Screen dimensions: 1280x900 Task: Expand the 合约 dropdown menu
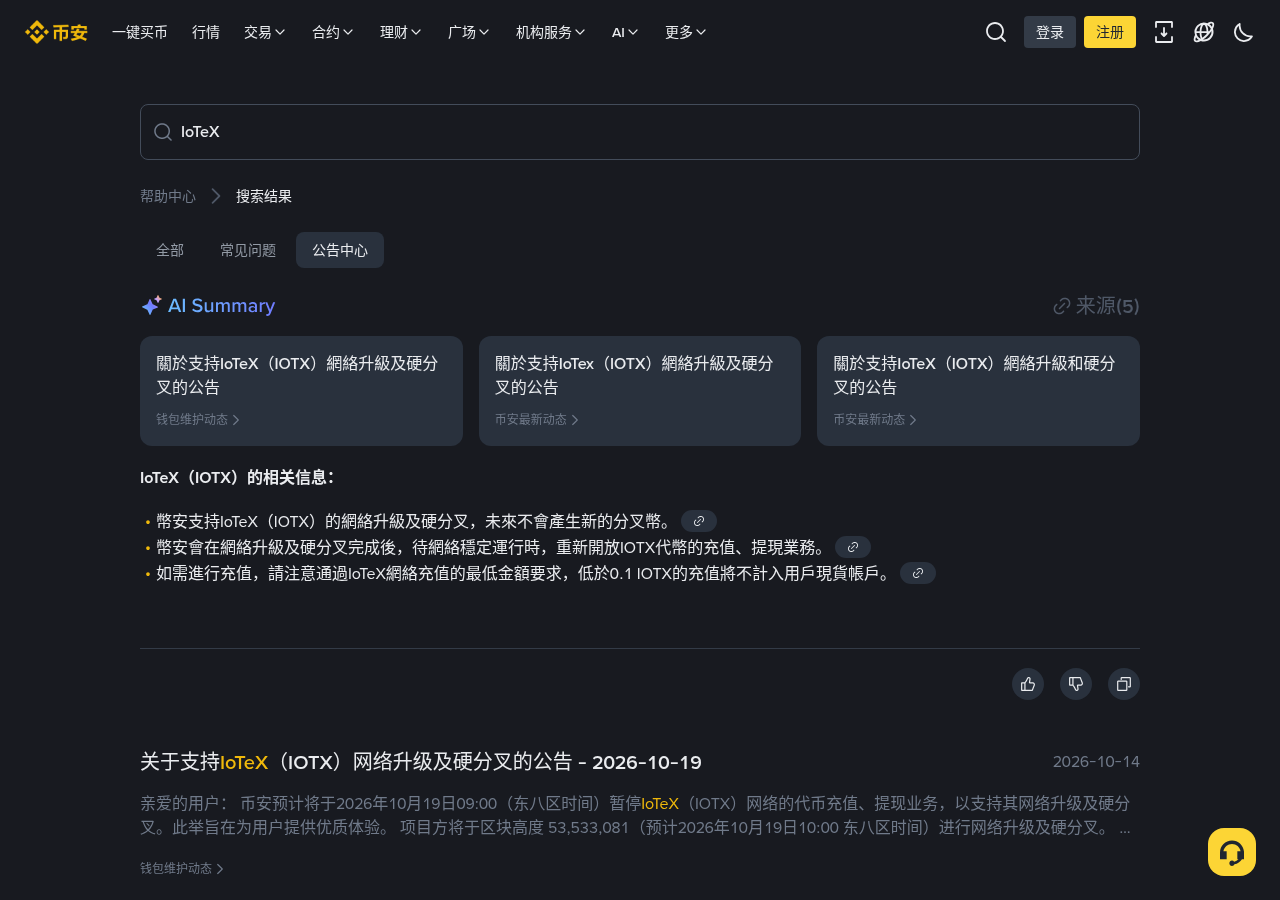(x=333, y=32)
